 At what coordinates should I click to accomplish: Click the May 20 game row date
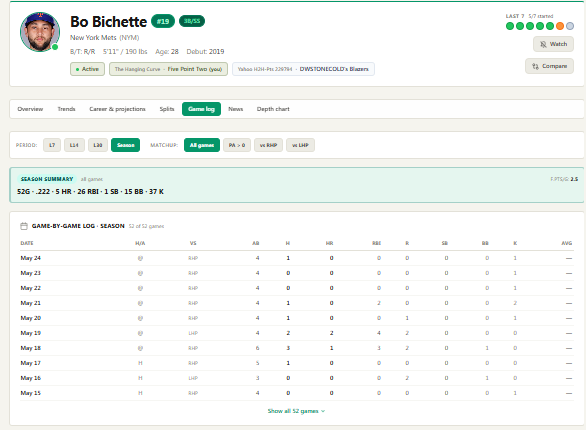31,318
